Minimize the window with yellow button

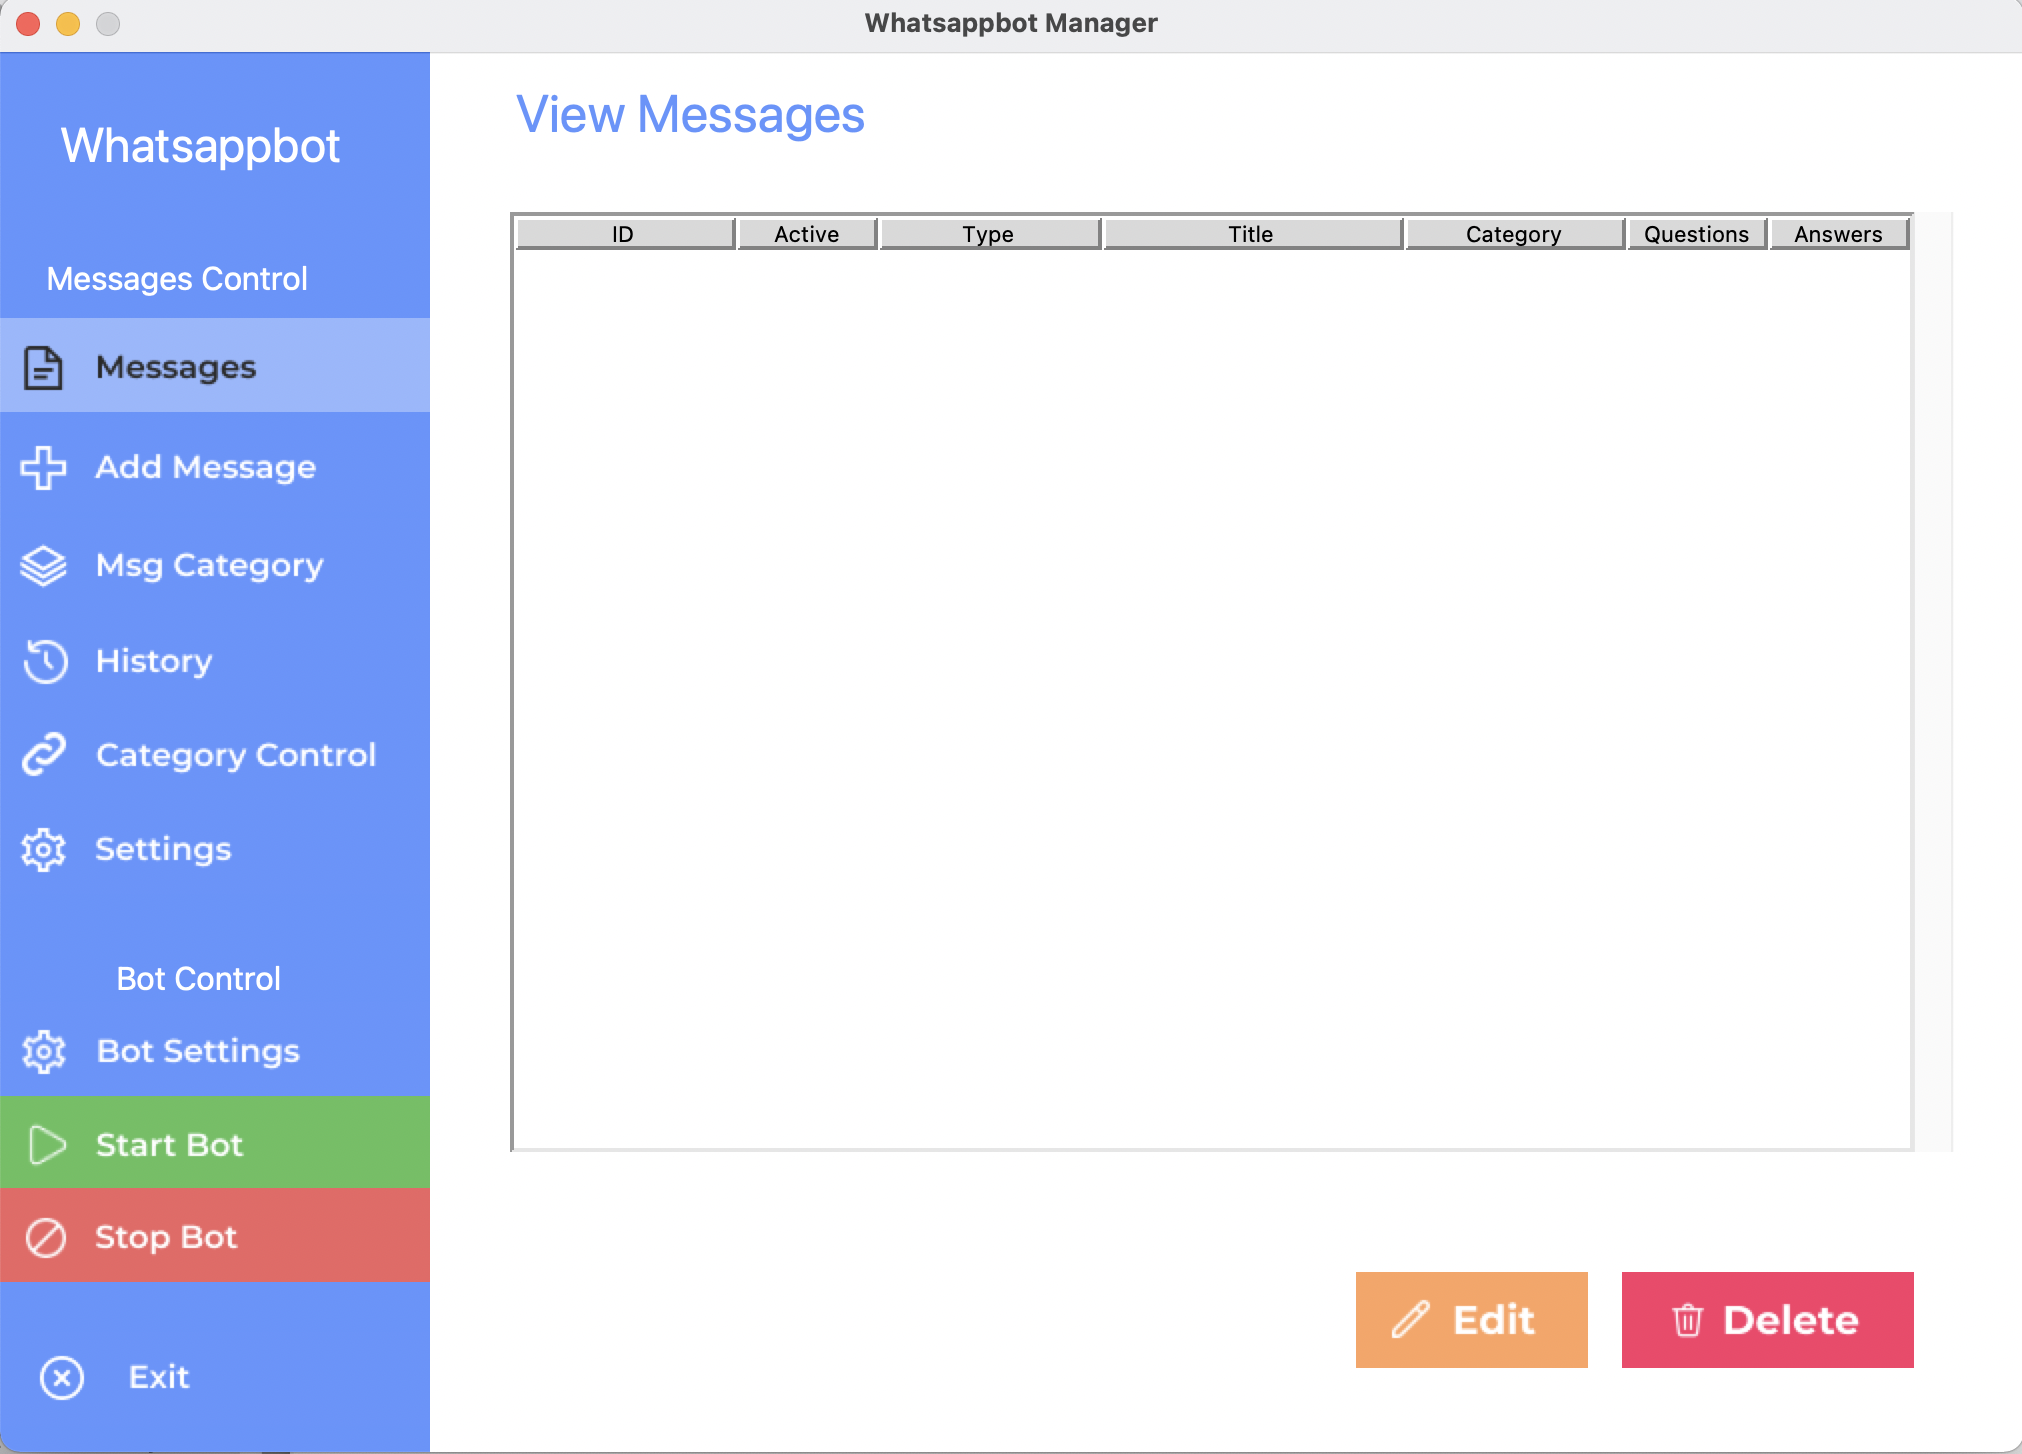[68, 23]
